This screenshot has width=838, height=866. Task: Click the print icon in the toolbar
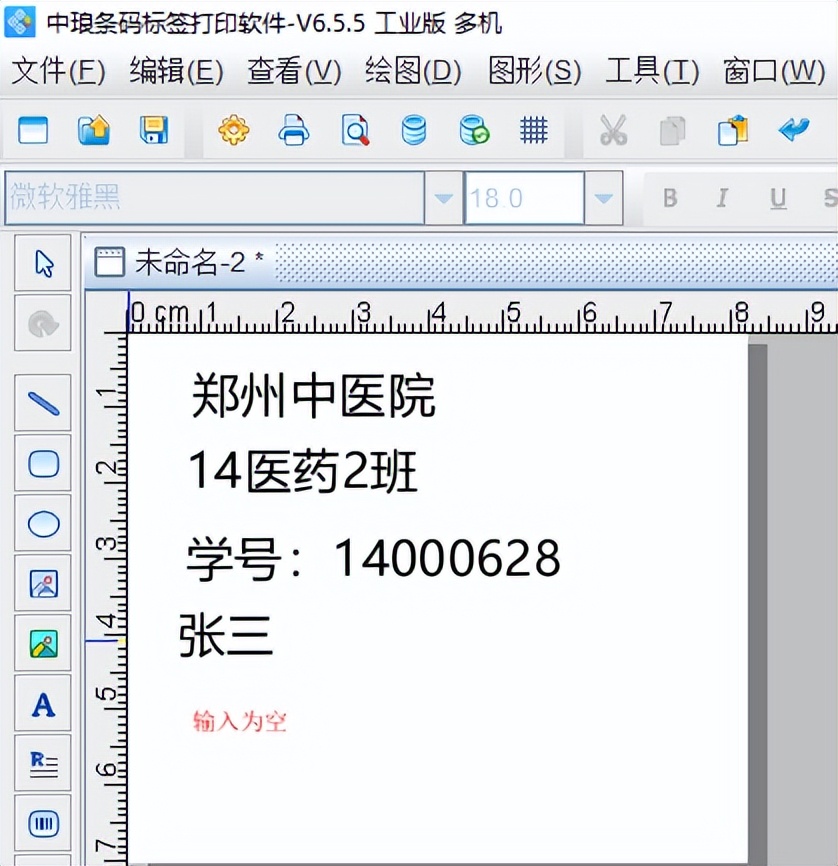293,130
